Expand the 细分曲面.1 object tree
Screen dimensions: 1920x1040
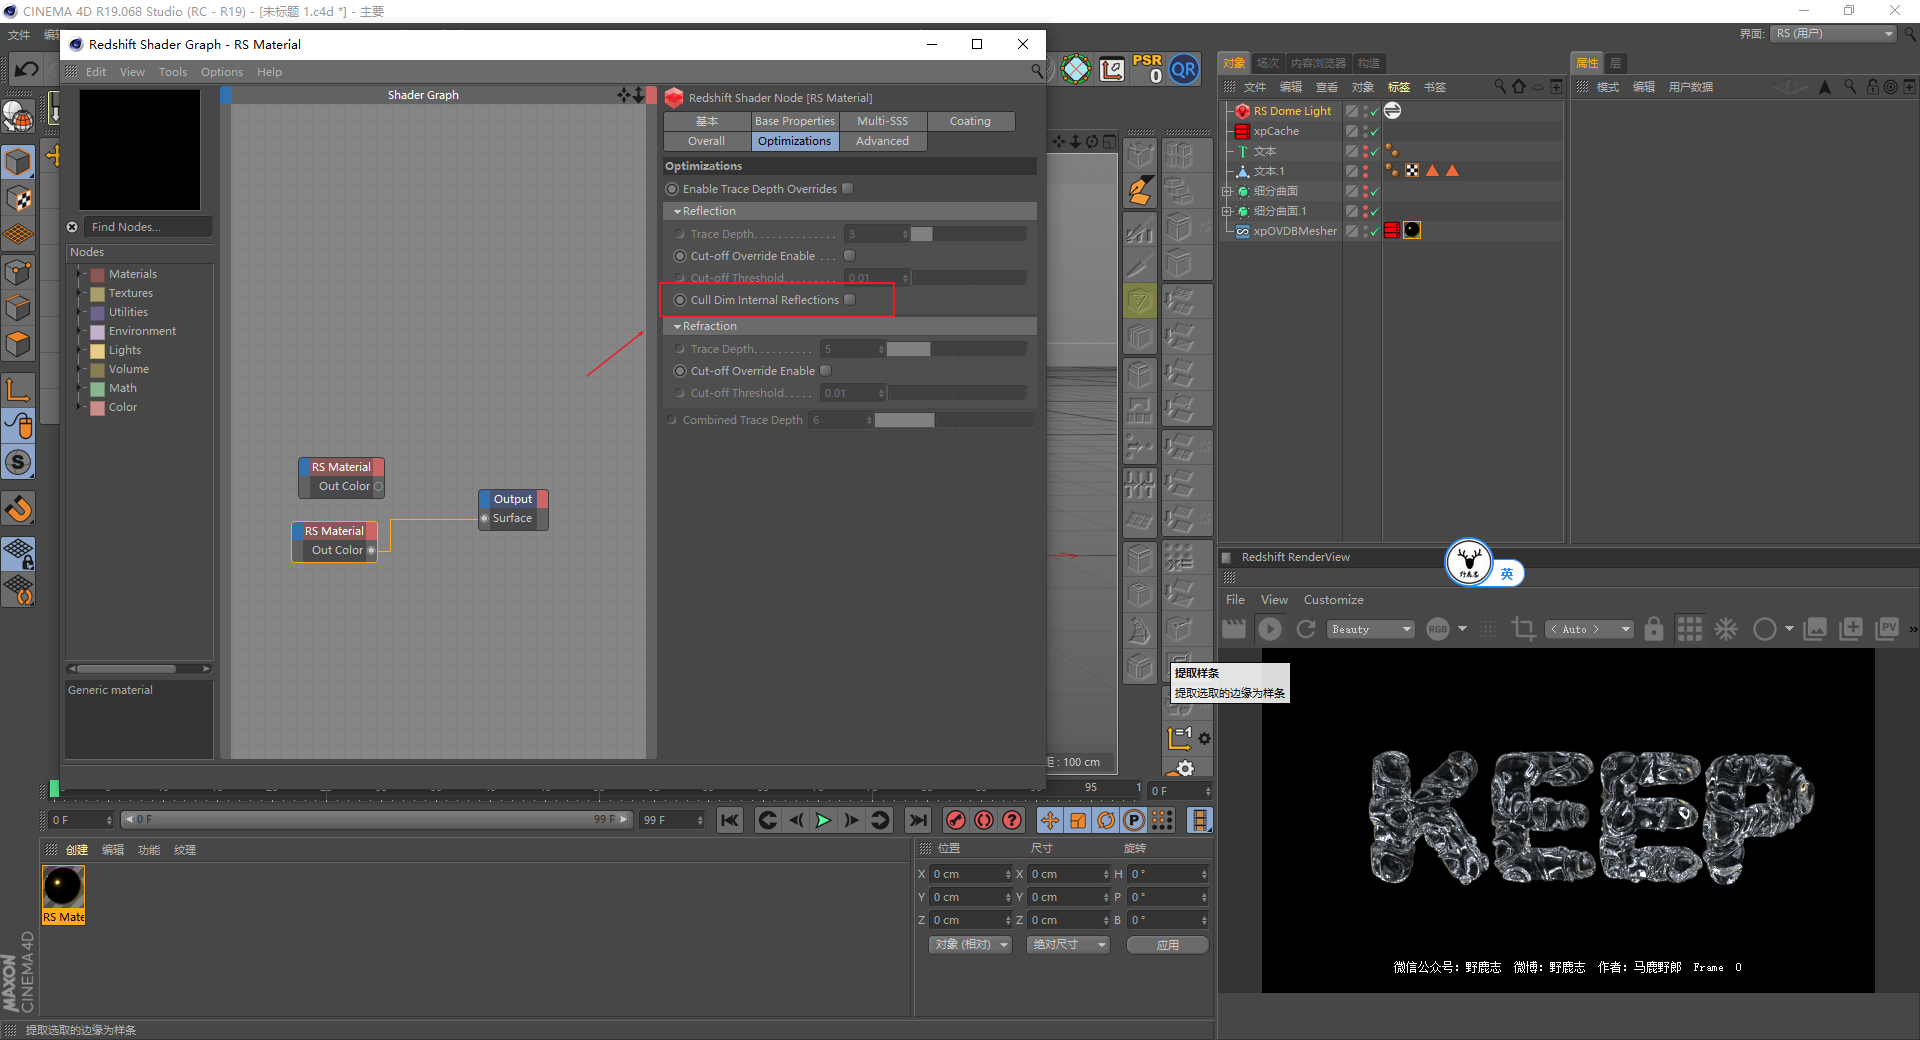point(1227,211)
